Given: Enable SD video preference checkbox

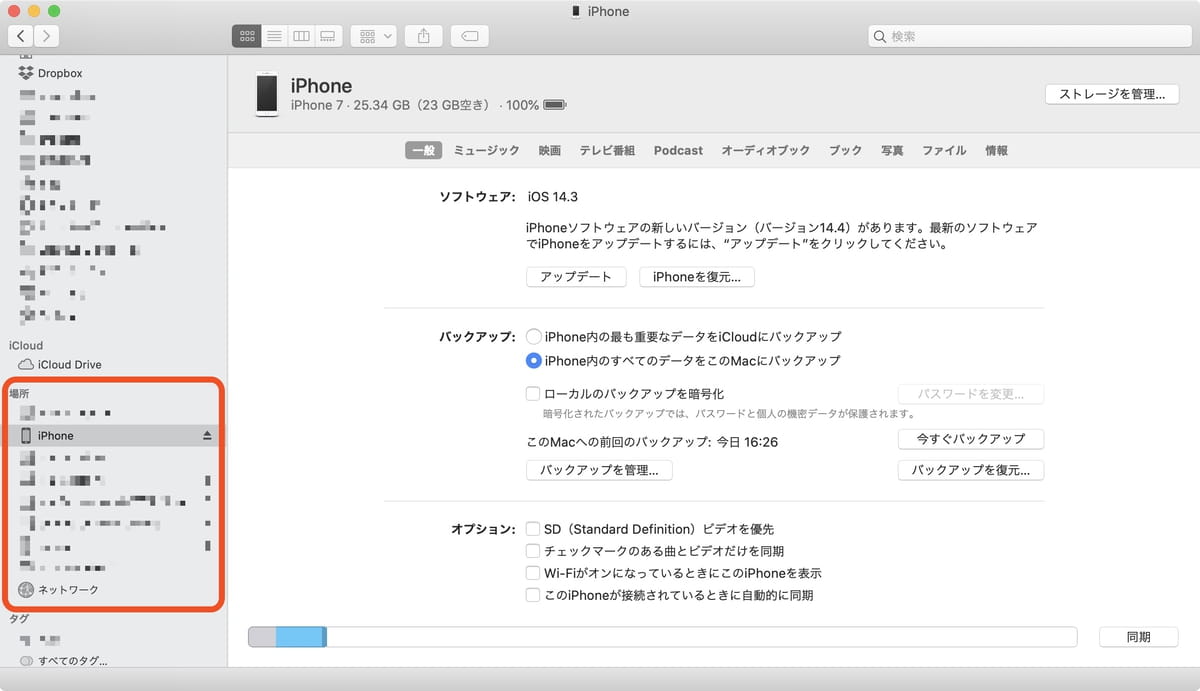Looking at the screenshot, I should coord(534,529).
